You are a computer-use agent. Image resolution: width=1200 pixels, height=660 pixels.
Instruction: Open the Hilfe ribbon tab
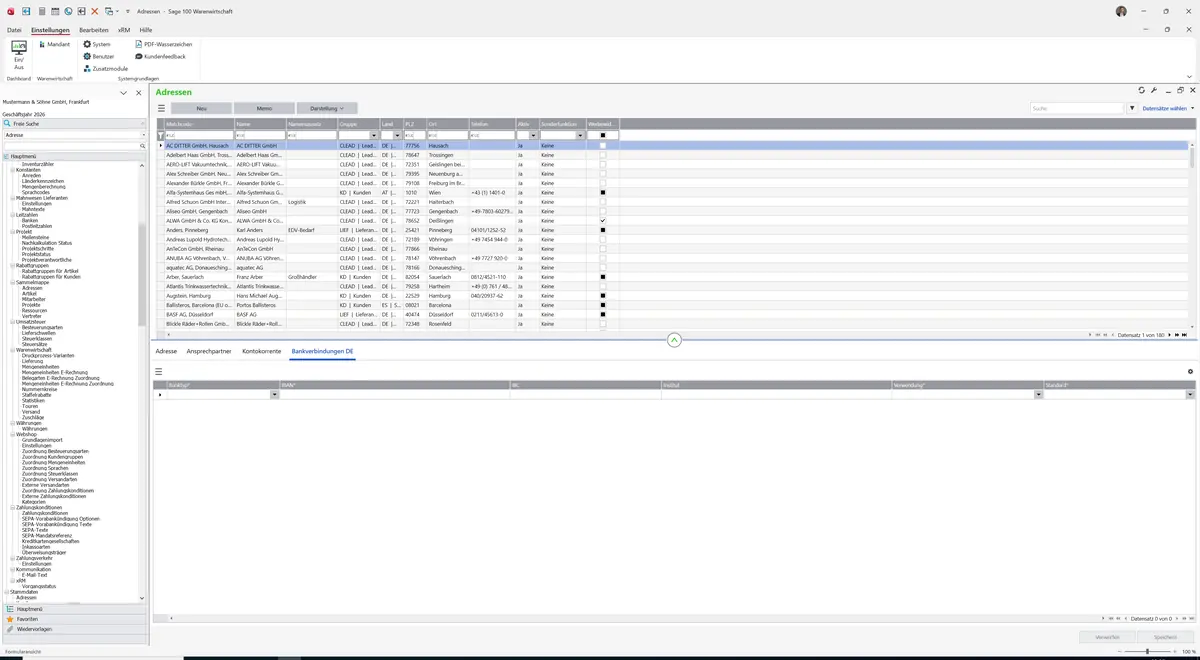coord(146,30)
